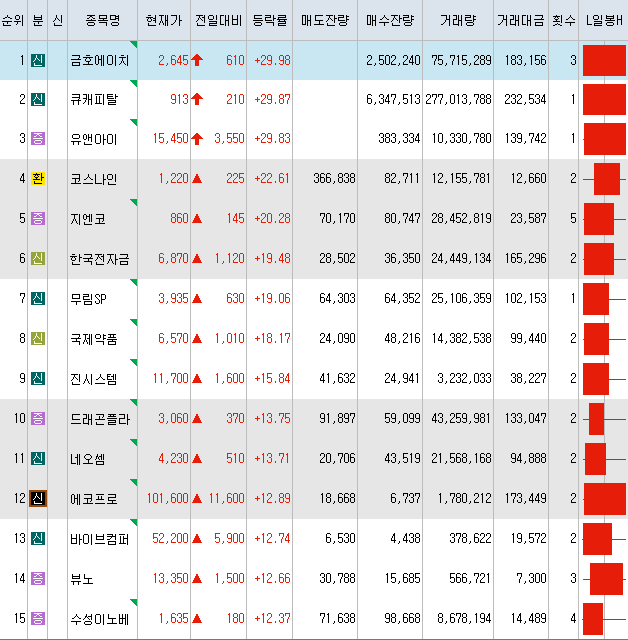Select stock name 유앤아이
This screenshot has width=628, height=640.
94,139
